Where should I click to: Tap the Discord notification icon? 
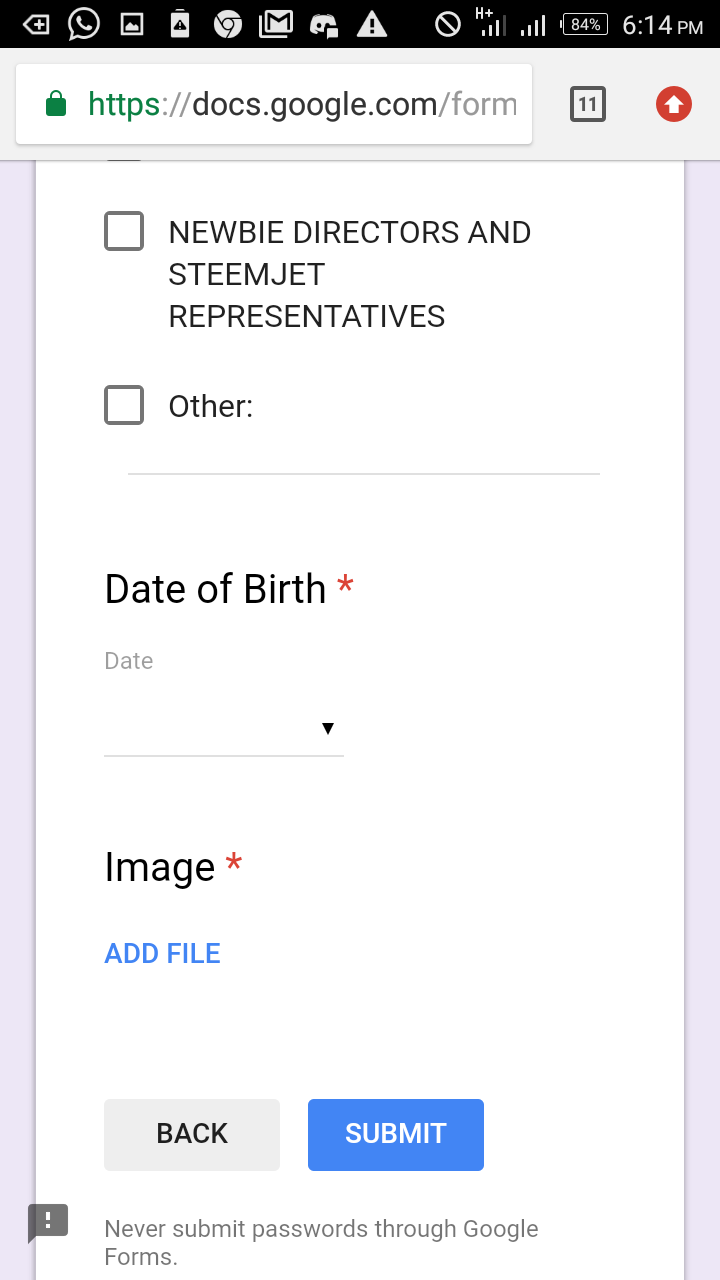324,24
